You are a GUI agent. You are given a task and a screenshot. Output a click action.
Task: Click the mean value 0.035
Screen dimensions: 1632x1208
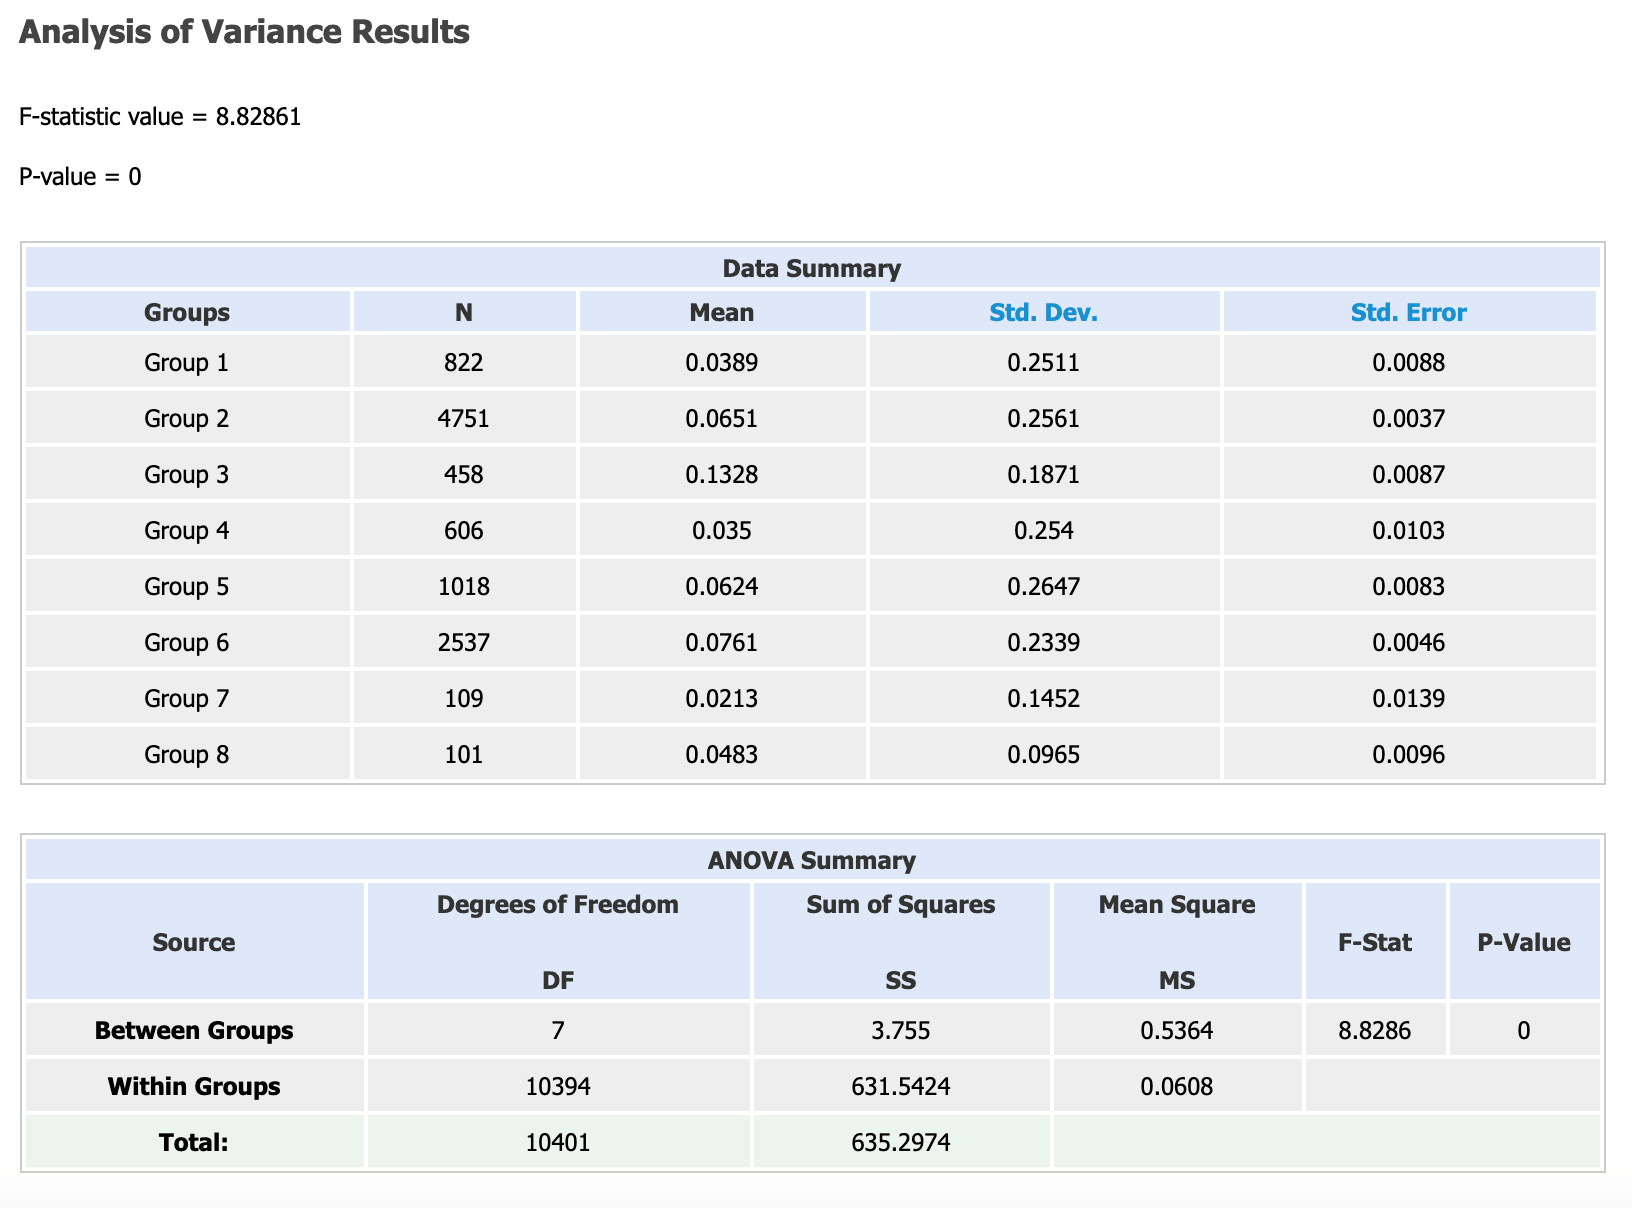(x=722, y=530)
